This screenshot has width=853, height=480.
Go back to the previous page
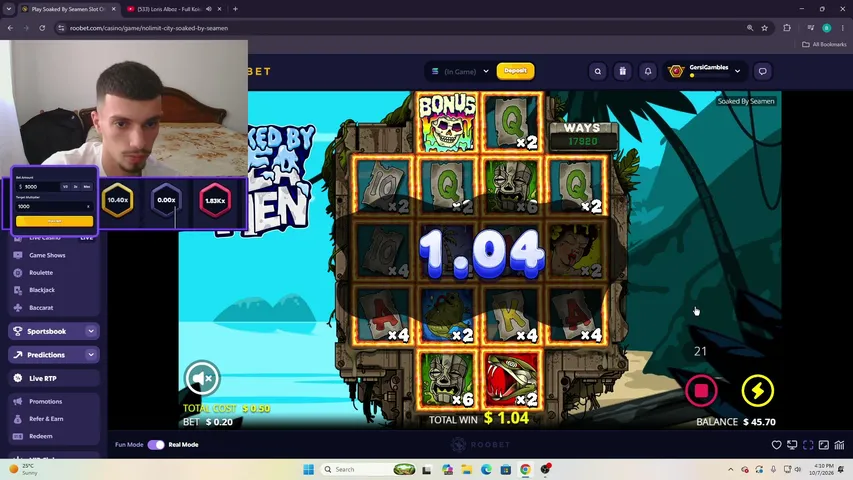(x=10, y=28)
